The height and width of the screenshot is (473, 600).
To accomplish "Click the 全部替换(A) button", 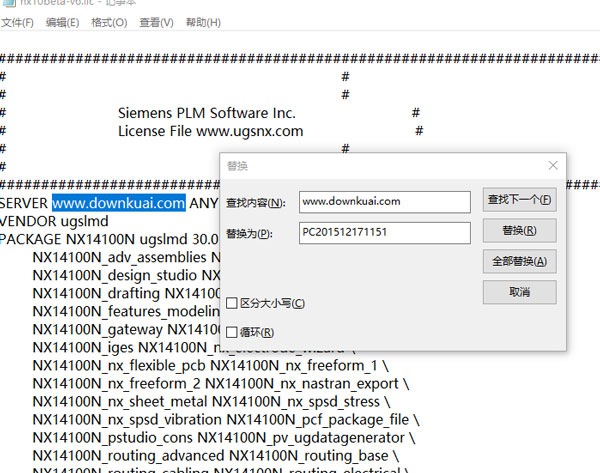I will pos(519,261).
